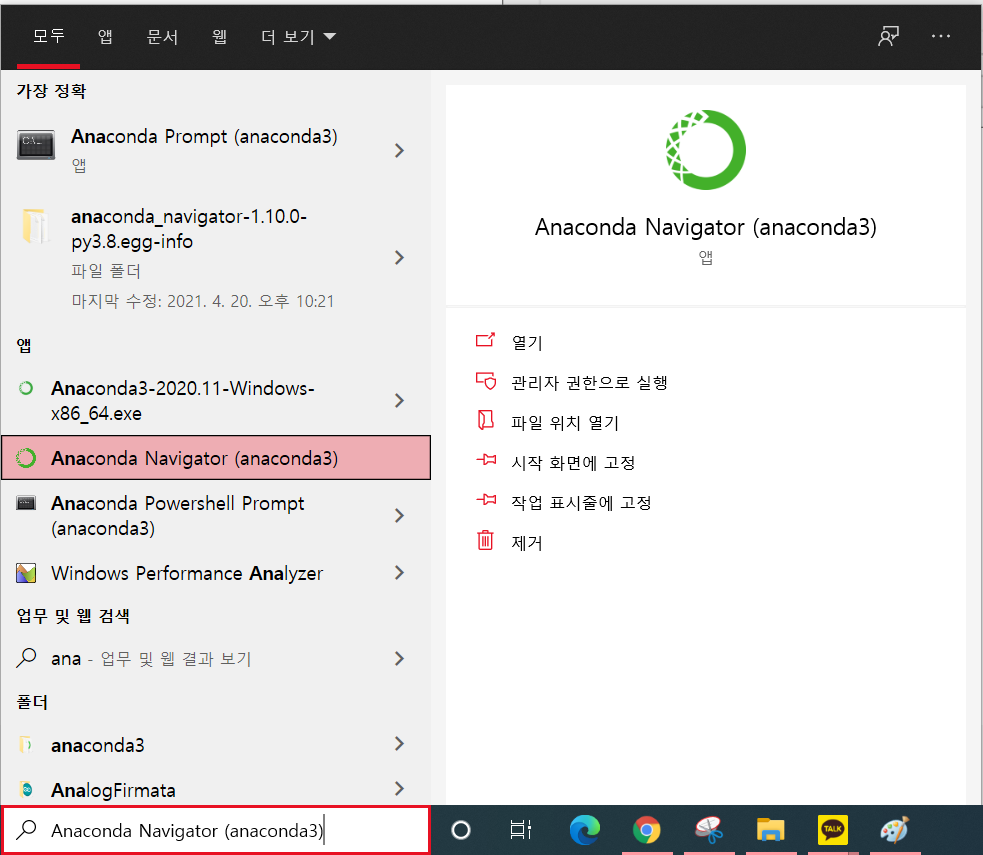Viewport: 983px width, 855px height.
Task: Open Paint from the taskbar
Action: click(x=894, y=830)
